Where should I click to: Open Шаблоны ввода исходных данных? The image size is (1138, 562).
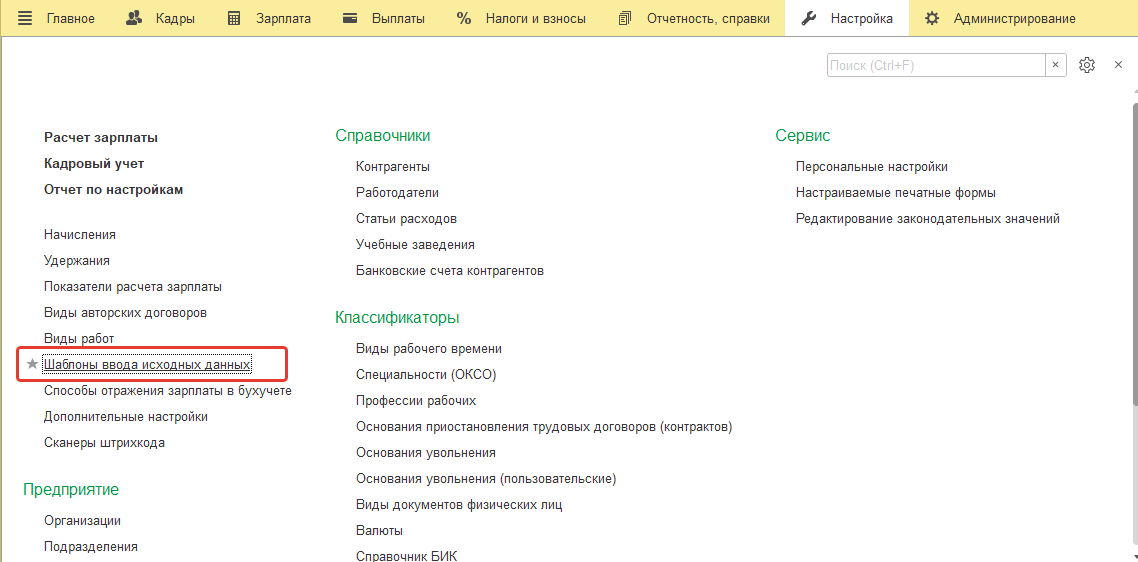point(147,364)
